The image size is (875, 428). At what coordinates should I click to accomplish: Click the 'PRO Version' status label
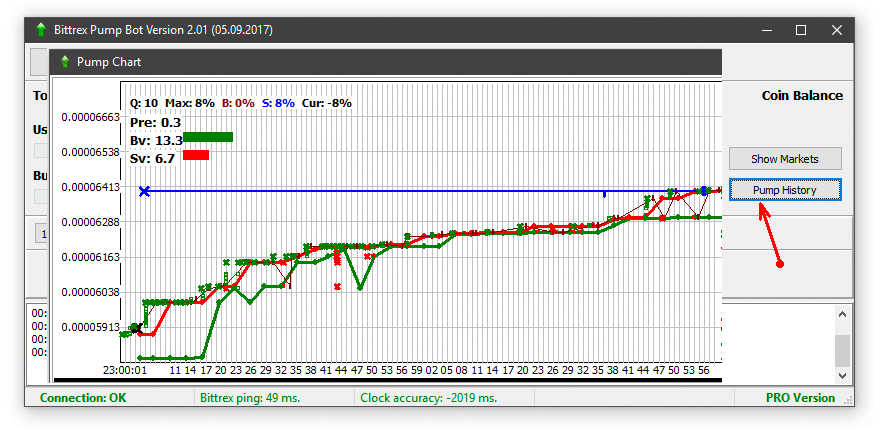point(800,398)
